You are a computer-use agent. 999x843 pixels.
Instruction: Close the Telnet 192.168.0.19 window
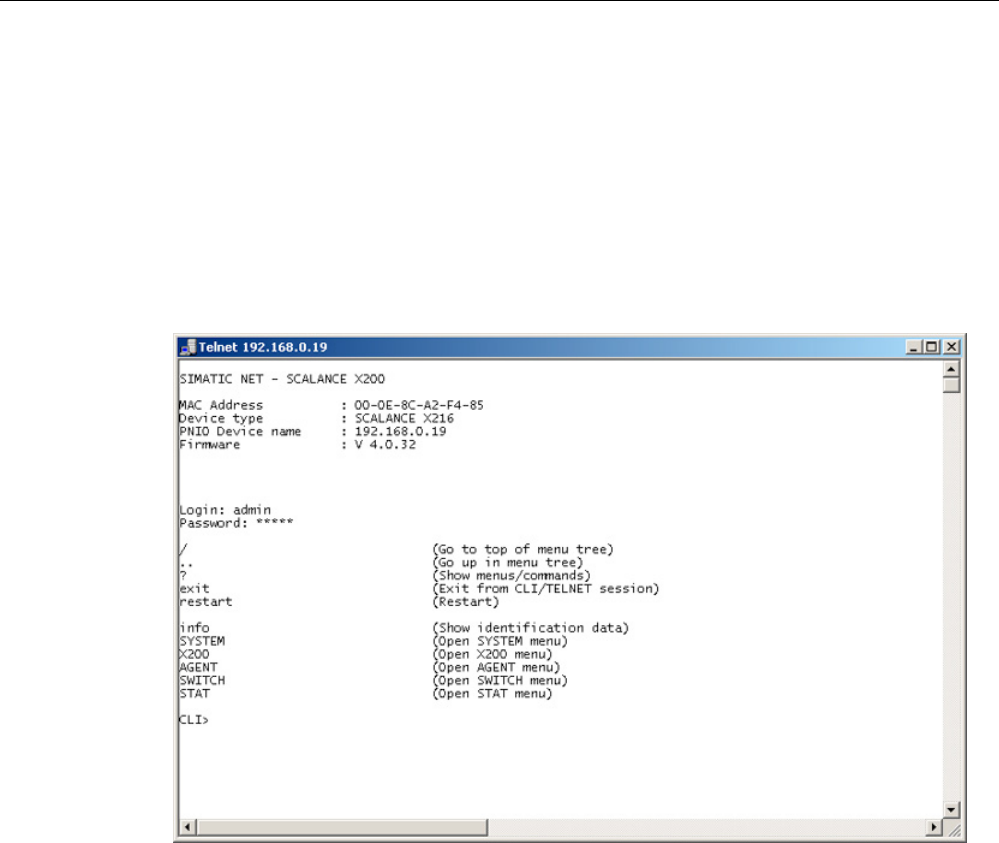(x=951, y=347)
